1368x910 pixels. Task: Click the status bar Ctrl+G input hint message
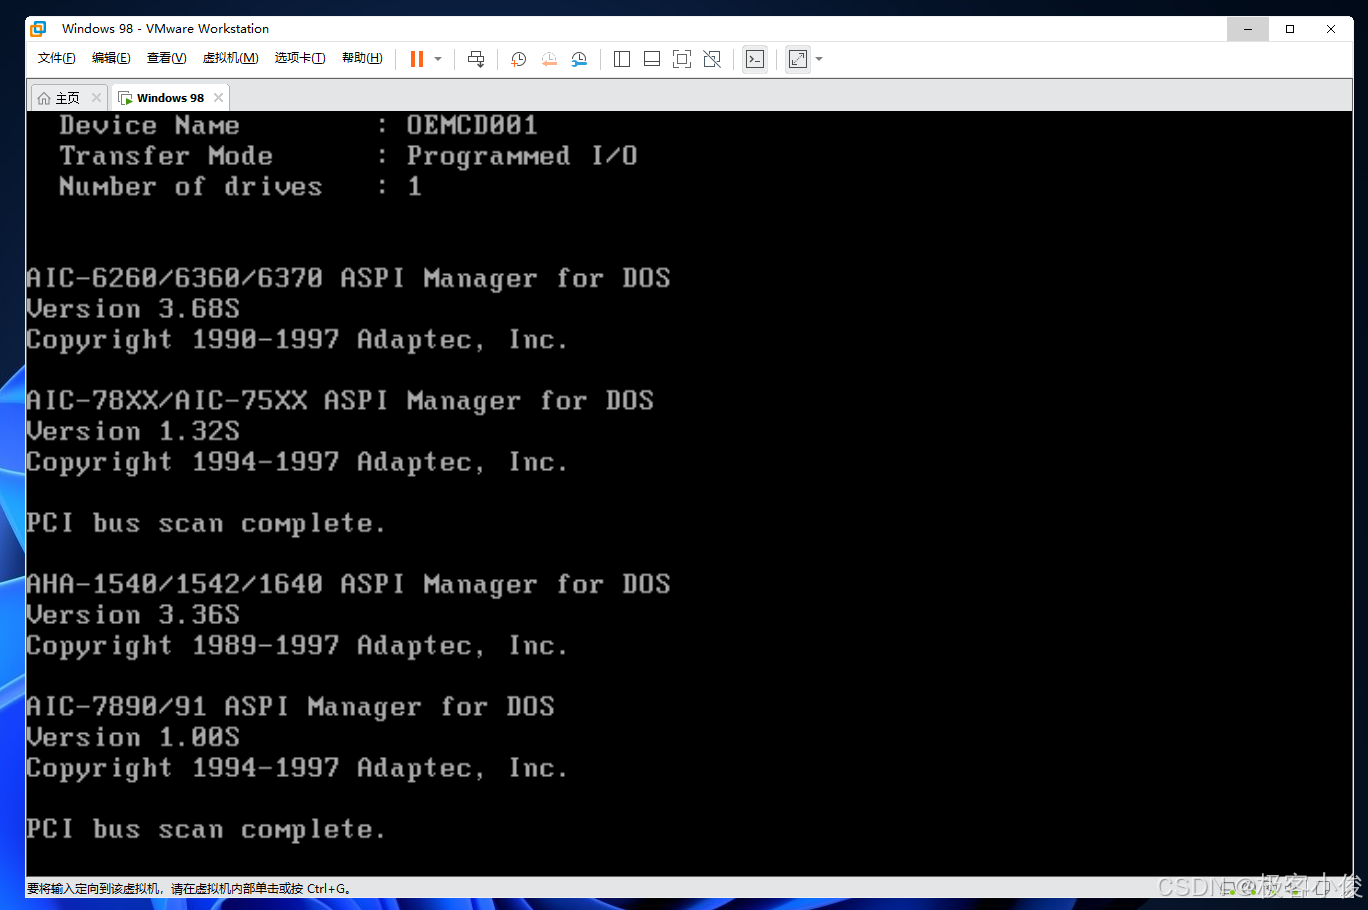click(x=189, y=888)
